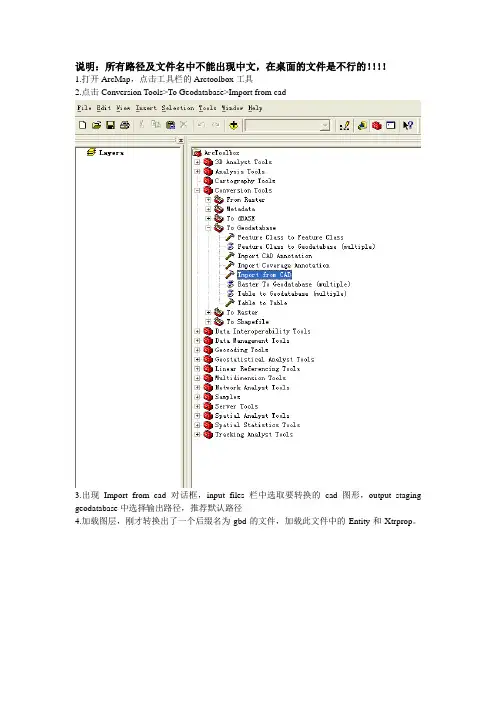Toggle the red ArcToolbox window icon

tap(376, 125)
